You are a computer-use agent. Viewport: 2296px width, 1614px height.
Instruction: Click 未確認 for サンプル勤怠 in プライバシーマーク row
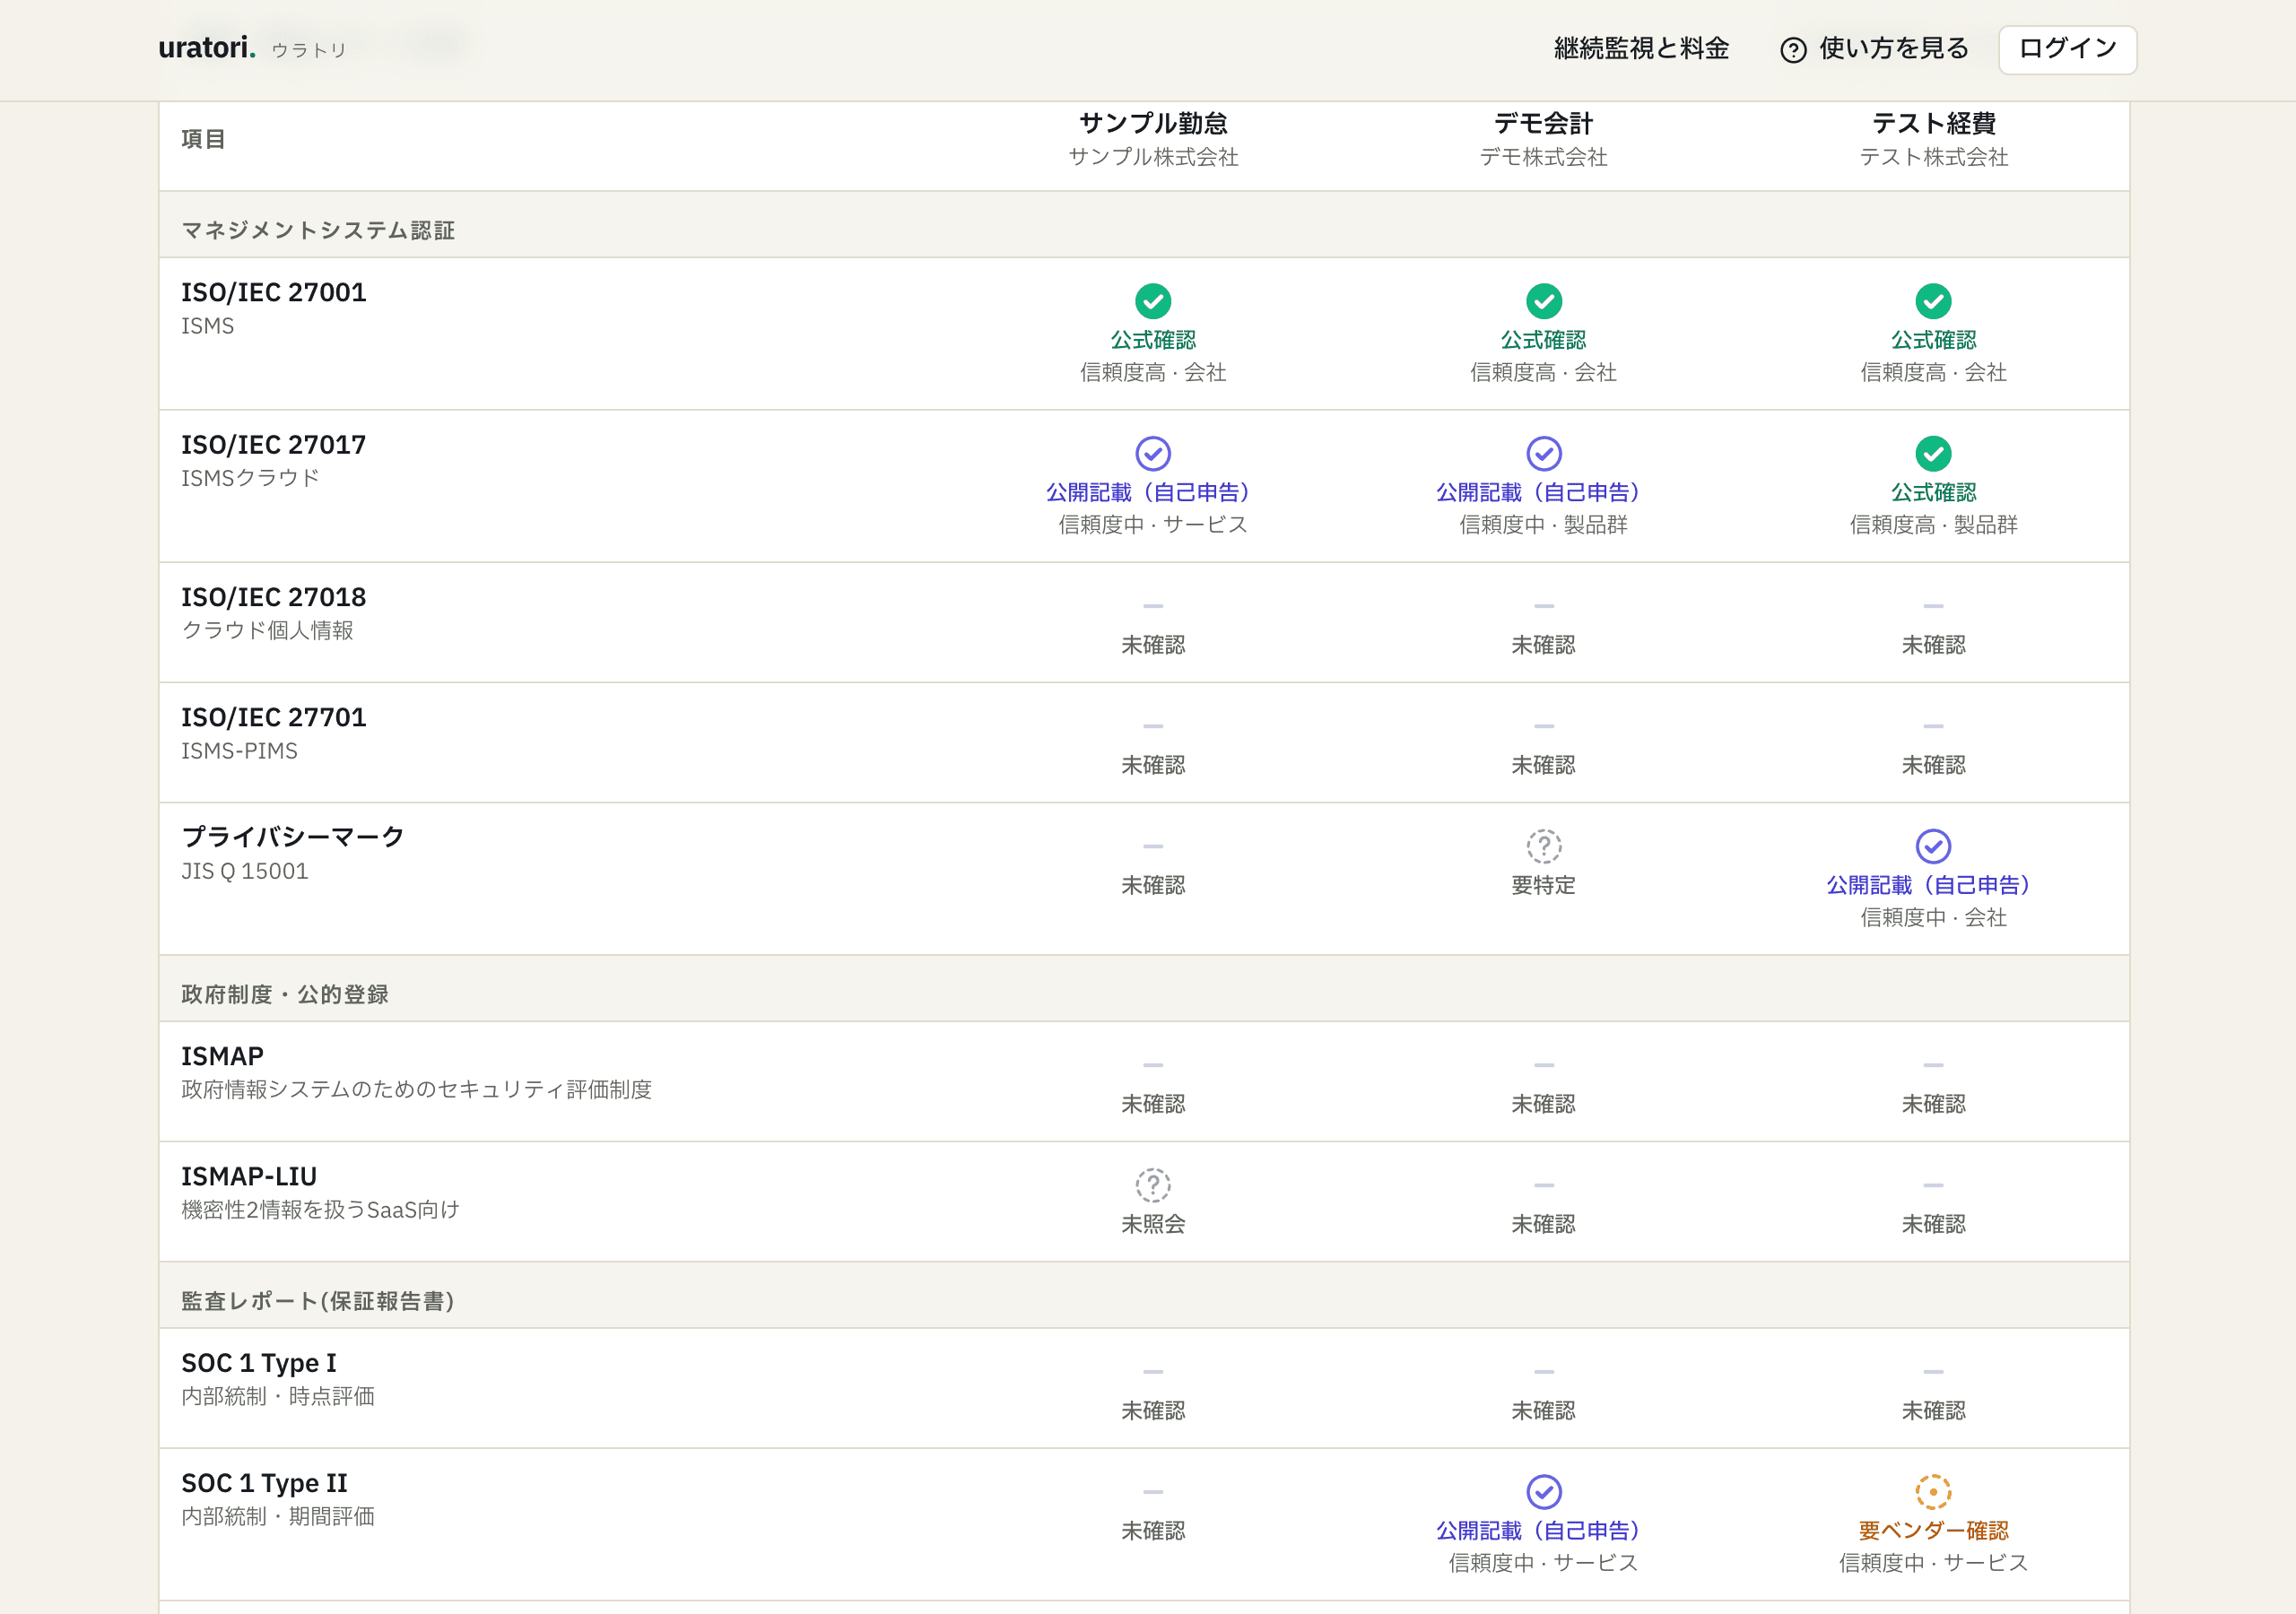[x=1153, y=885]
